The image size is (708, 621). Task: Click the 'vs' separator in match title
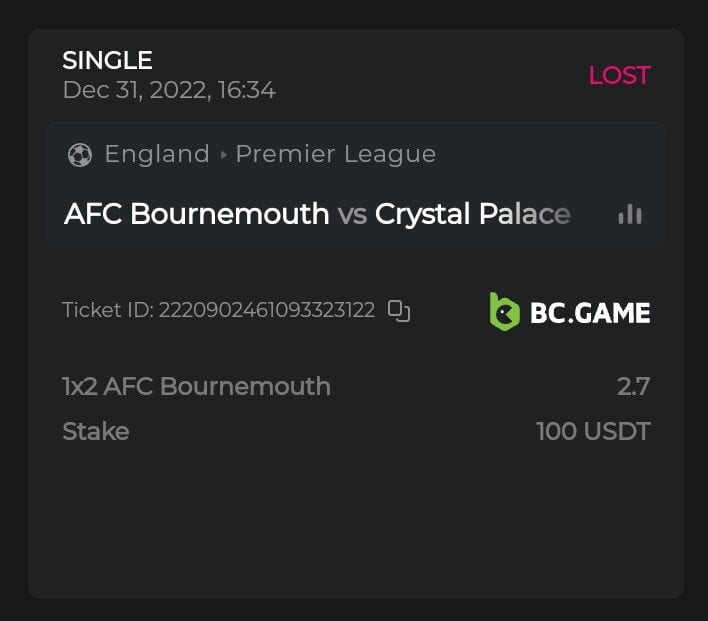click(352, 214)
